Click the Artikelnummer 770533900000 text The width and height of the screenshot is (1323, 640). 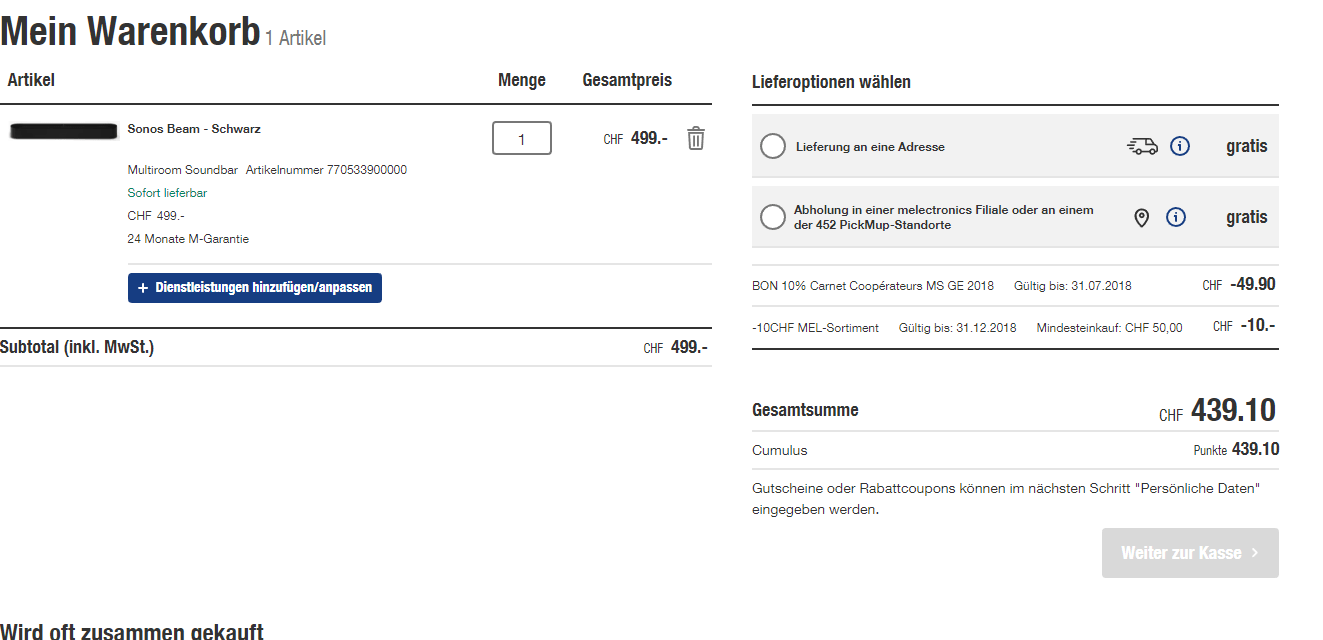[326, 170]
